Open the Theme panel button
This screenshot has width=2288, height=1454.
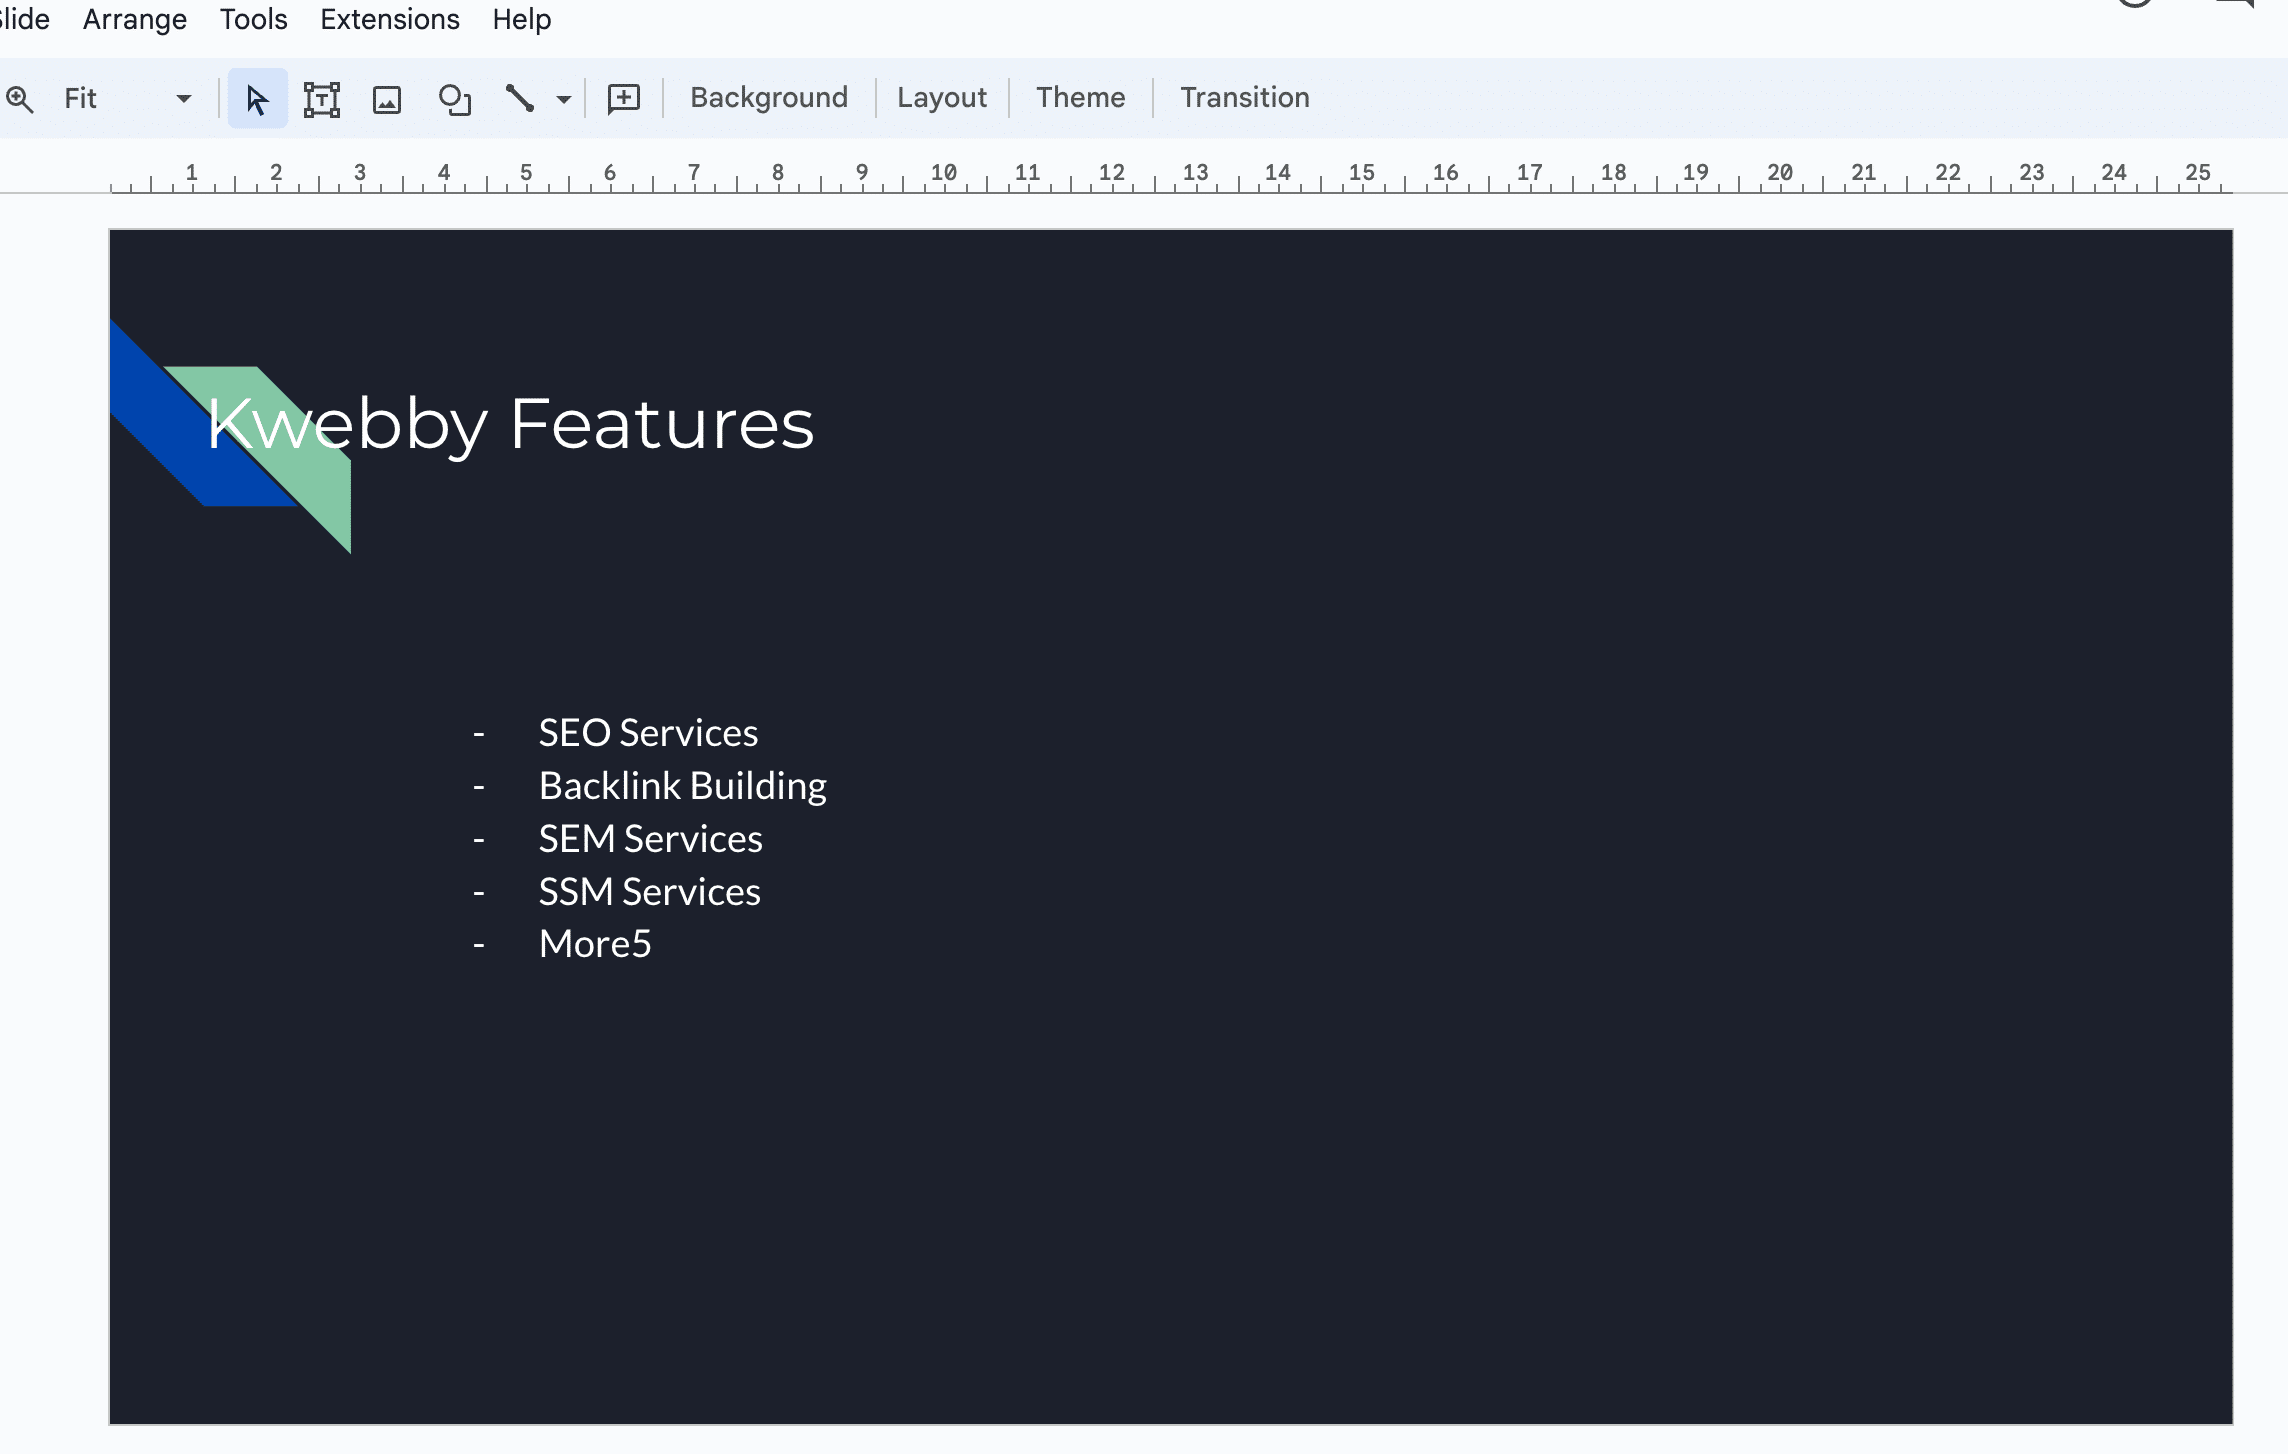pyautogui.click(x=1080, y=97)
